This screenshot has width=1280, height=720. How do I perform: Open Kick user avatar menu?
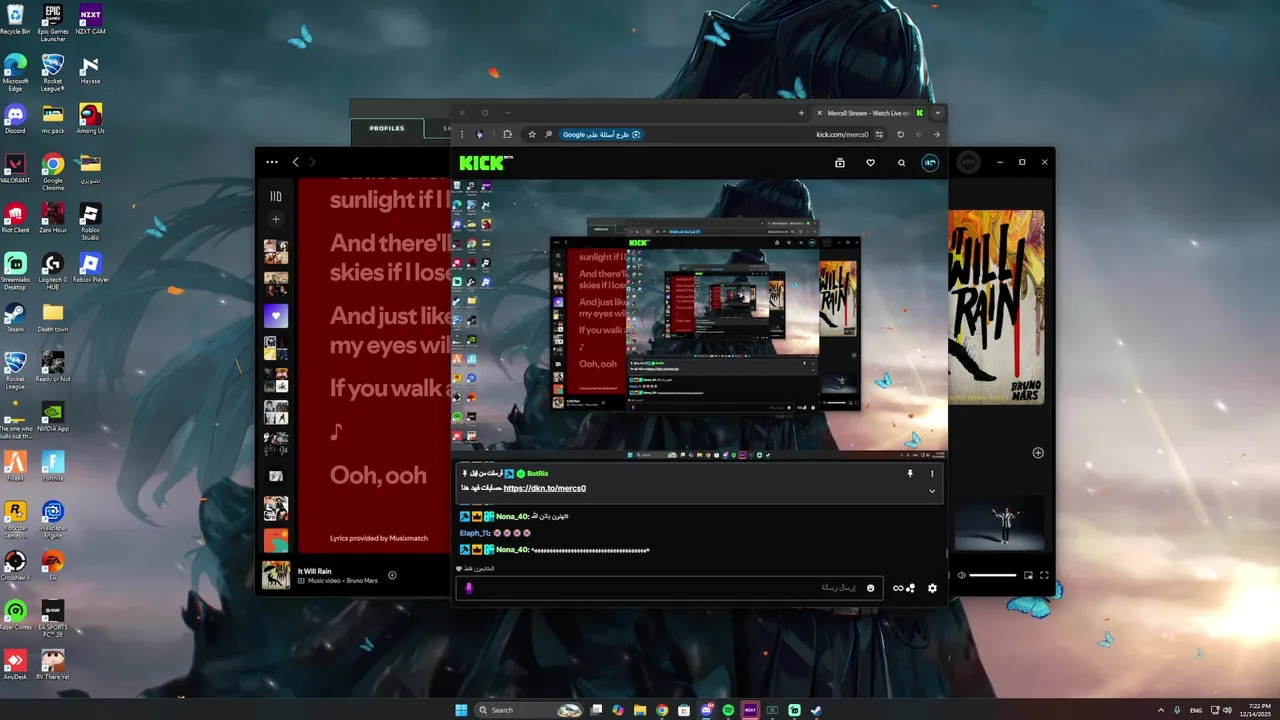tap(930, 163)
